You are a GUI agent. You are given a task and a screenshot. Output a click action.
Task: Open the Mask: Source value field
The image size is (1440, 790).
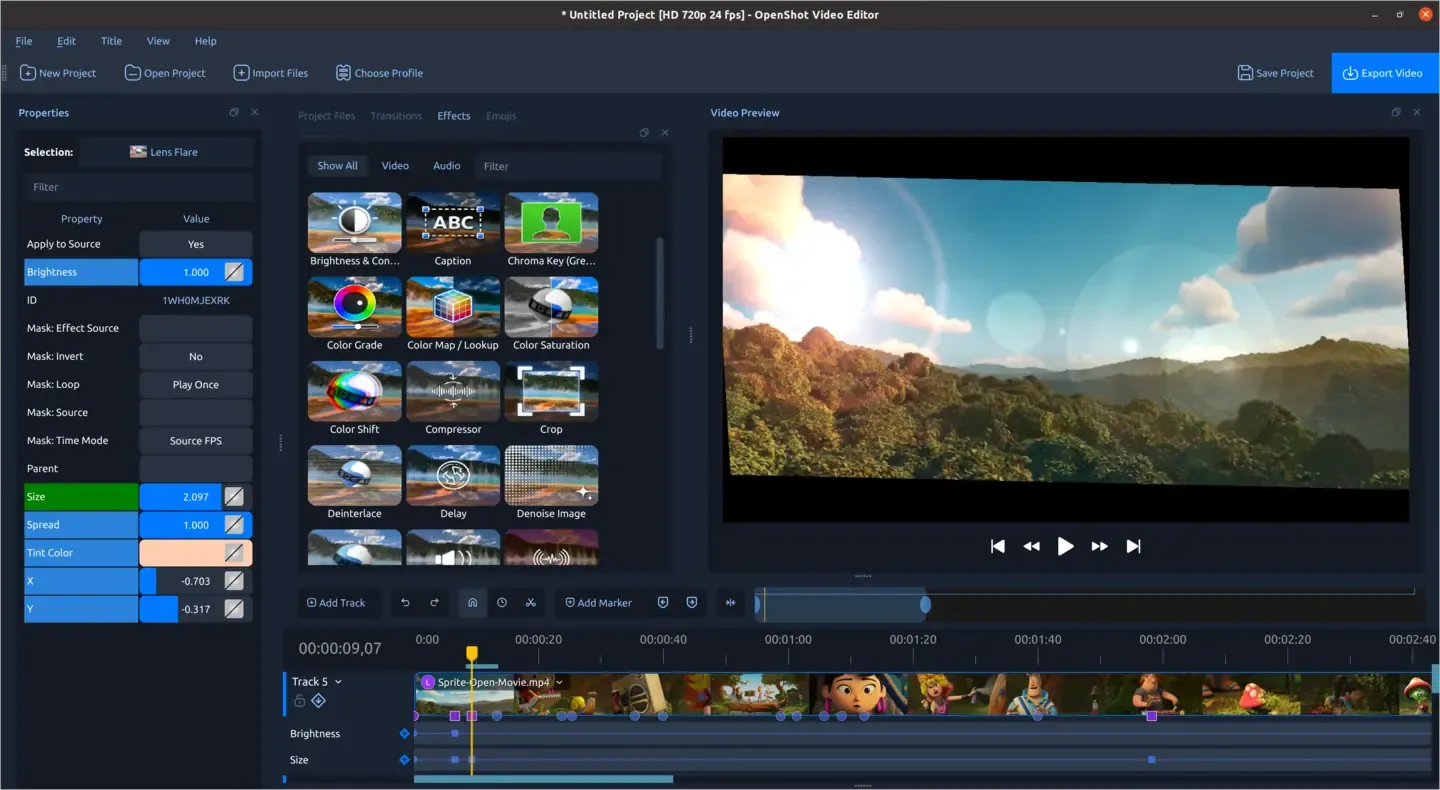coord(196,412)
